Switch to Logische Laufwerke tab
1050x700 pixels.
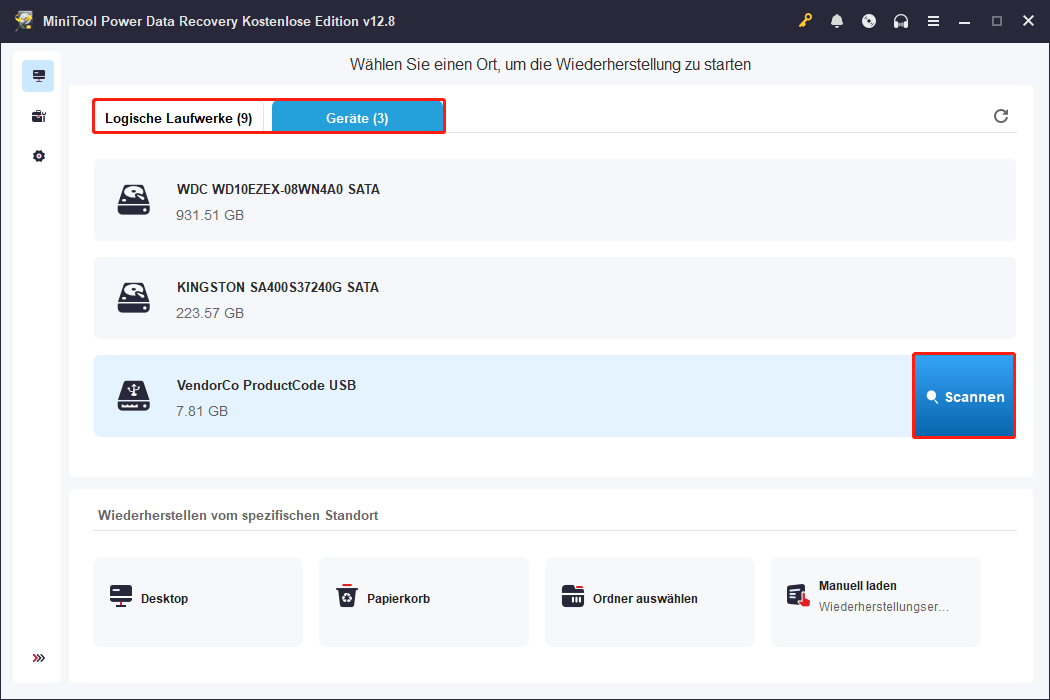[x=179, y=118]
